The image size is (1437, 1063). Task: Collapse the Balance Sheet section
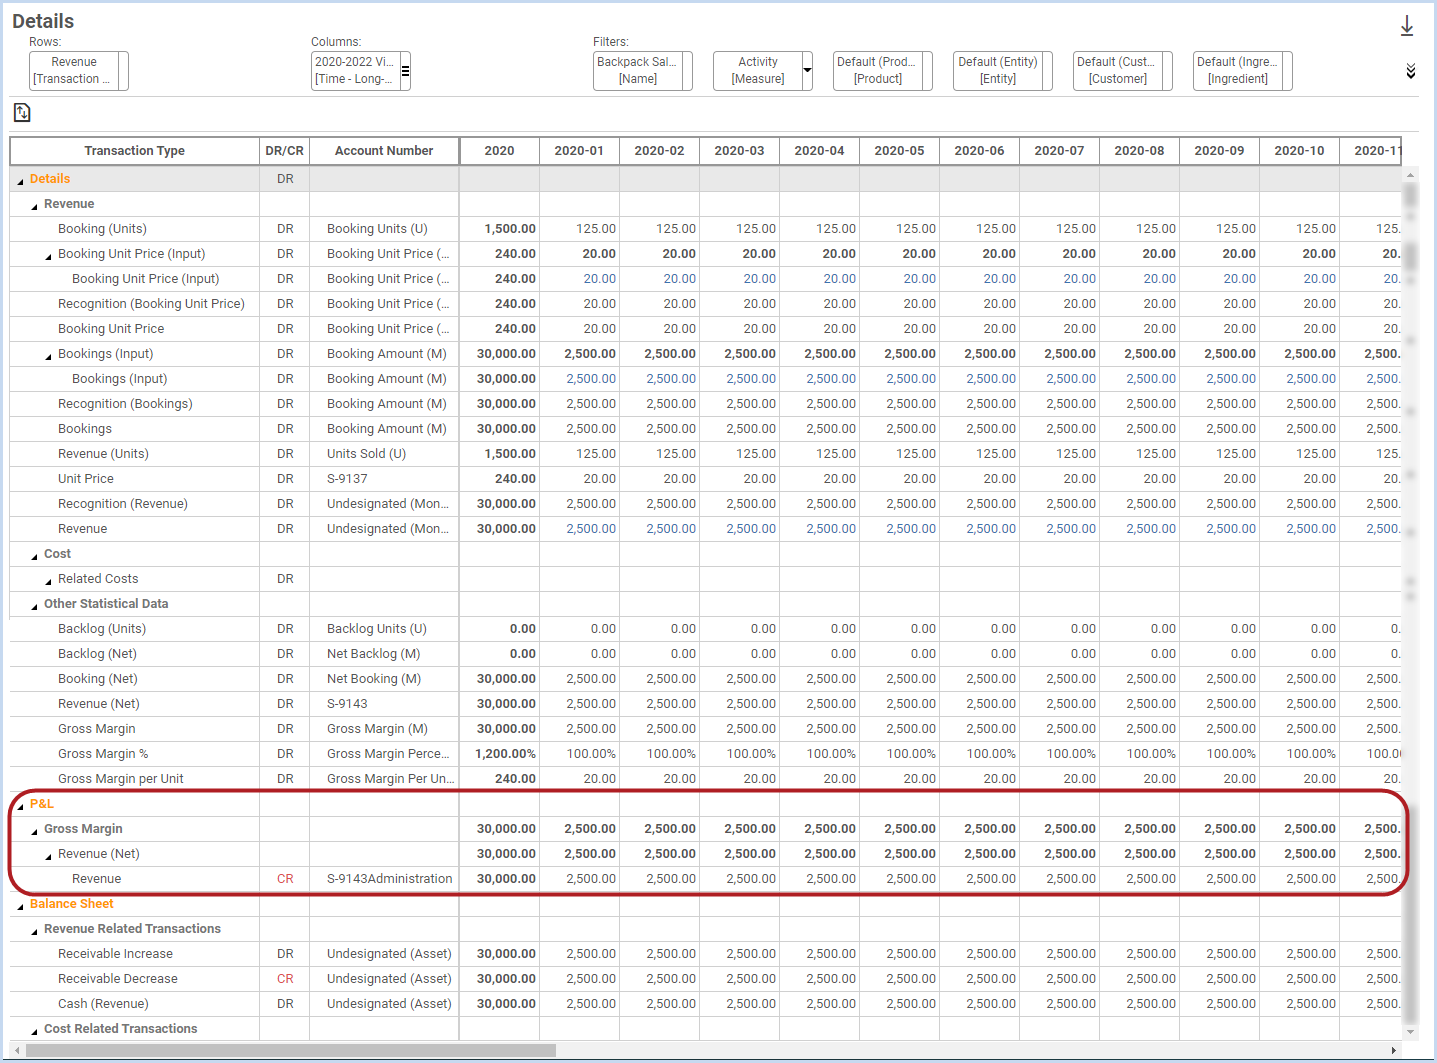click(x=20, y=906)
